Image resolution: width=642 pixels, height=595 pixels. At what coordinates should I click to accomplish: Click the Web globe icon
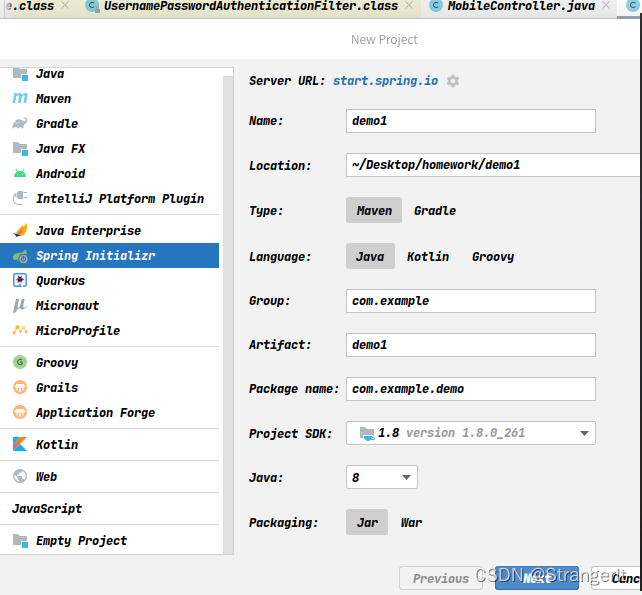point(20,476)
